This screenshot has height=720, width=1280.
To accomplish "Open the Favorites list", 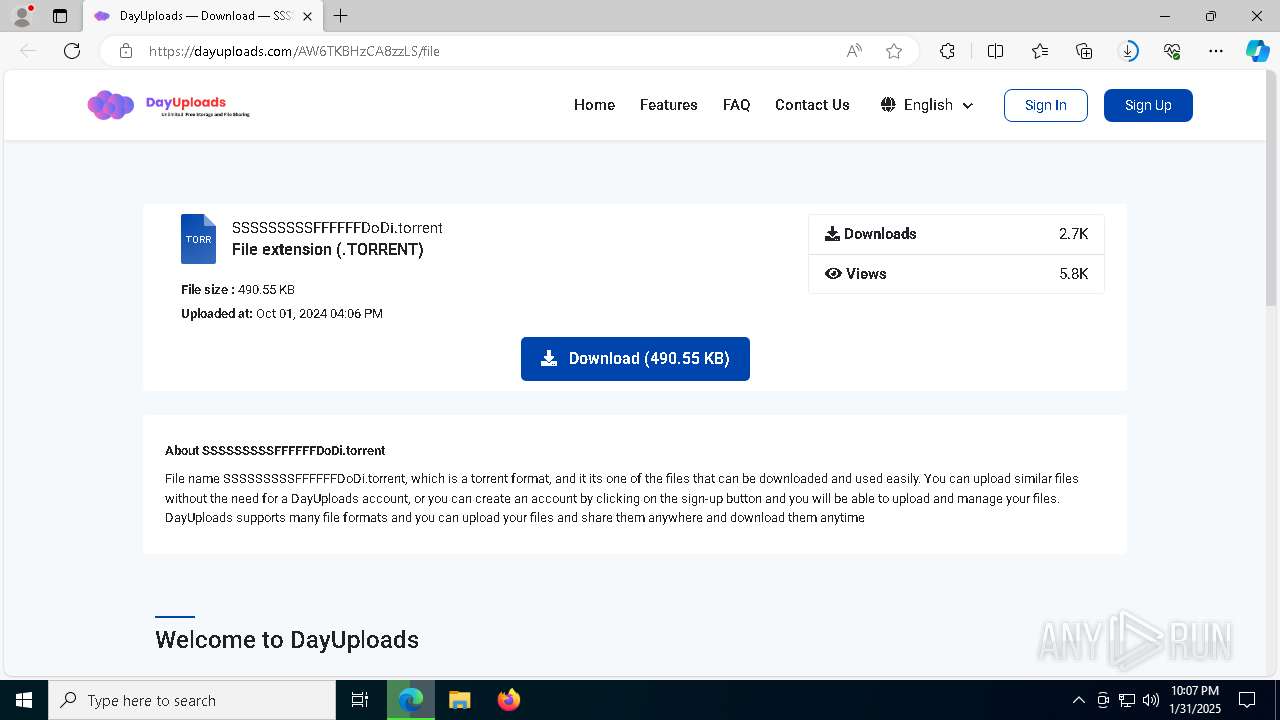I will (x=1040, y=51).
